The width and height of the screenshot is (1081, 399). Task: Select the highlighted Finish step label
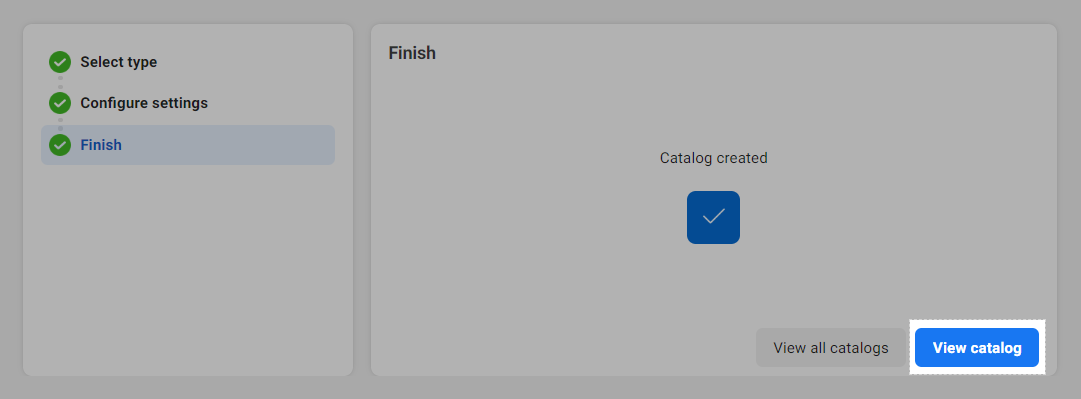(101, 145)
